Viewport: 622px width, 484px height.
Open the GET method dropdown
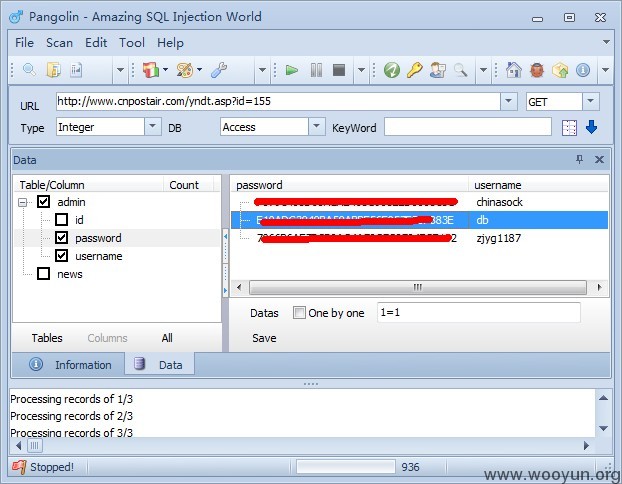[590, 101]
